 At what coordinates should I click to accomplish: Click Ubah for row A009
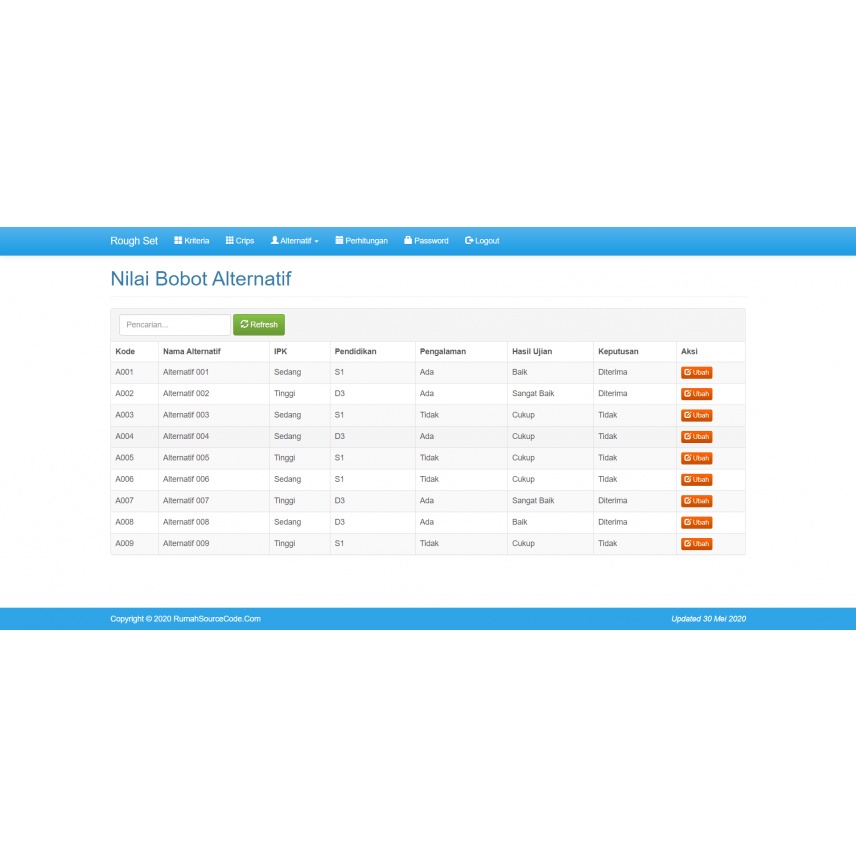(697, 544)
